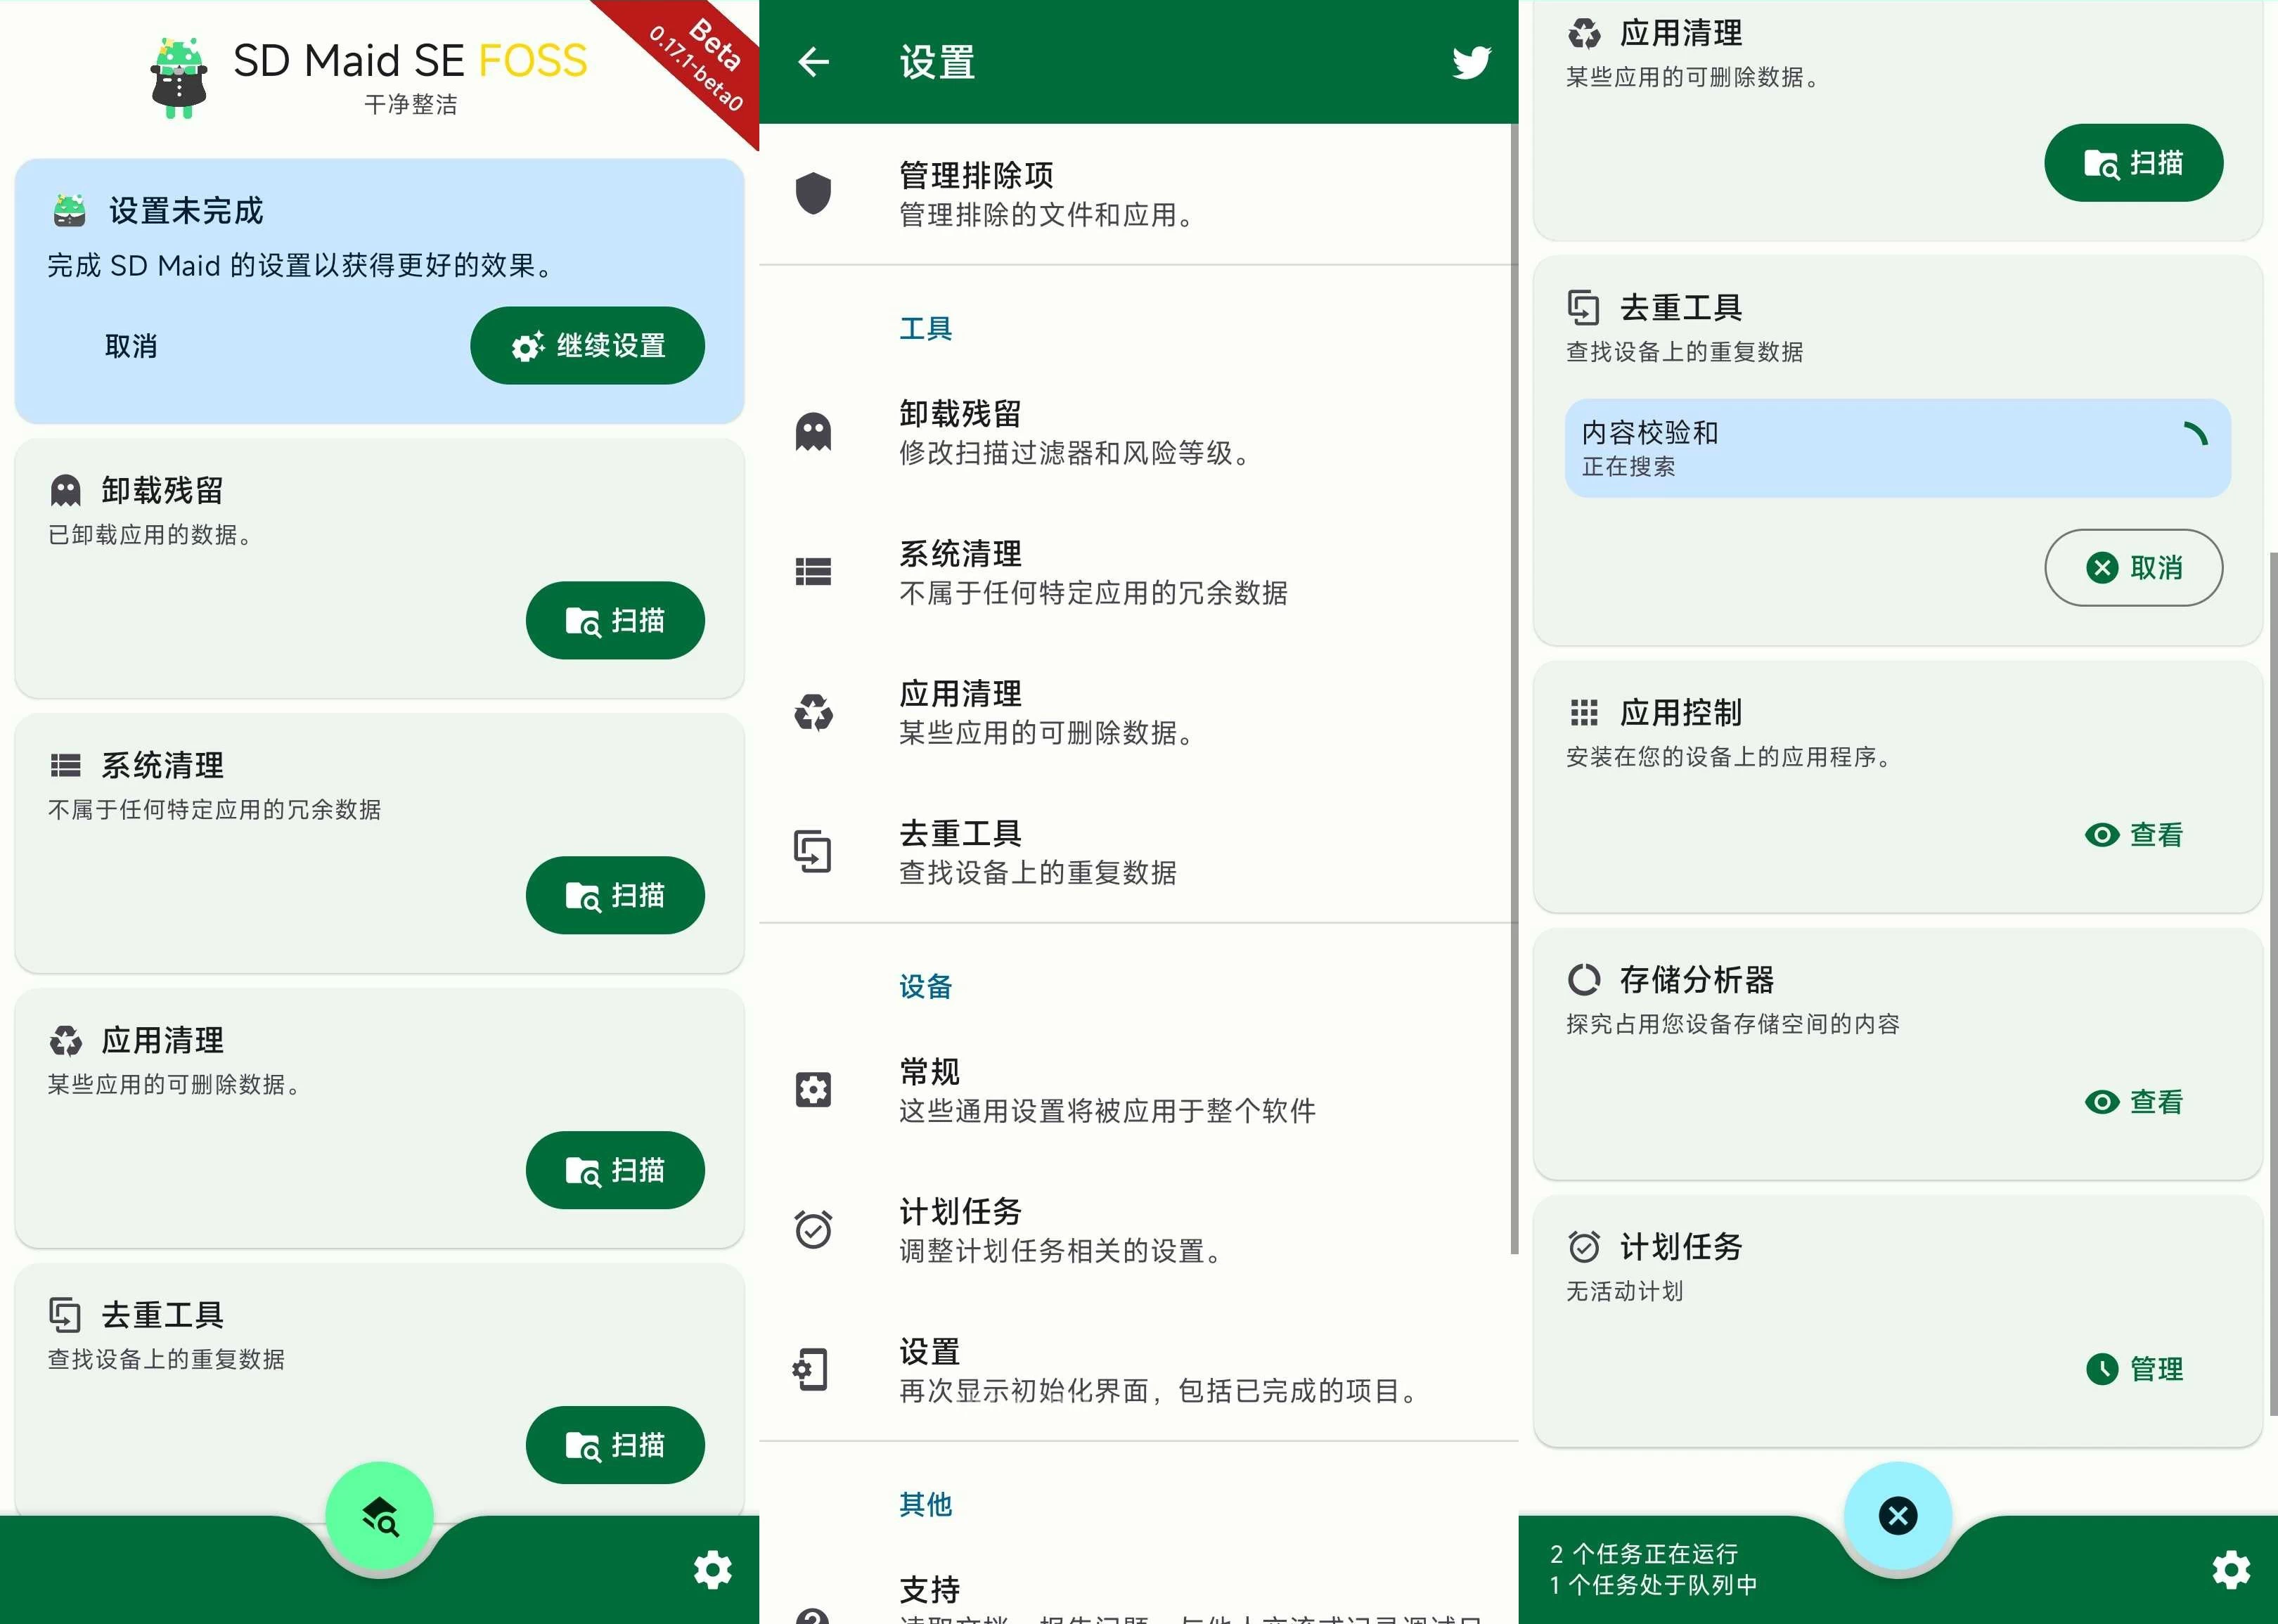The image size is (2278, 1624).
Task: Open 应用清理 settings entry
Action: coord(1137,712)
